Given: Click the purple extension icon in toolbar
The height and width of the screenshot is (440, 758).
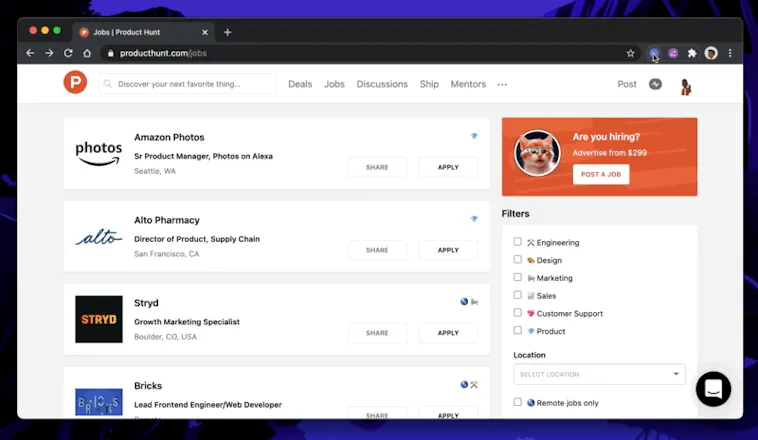Looking at the screenshot, I should click(673, 53).
